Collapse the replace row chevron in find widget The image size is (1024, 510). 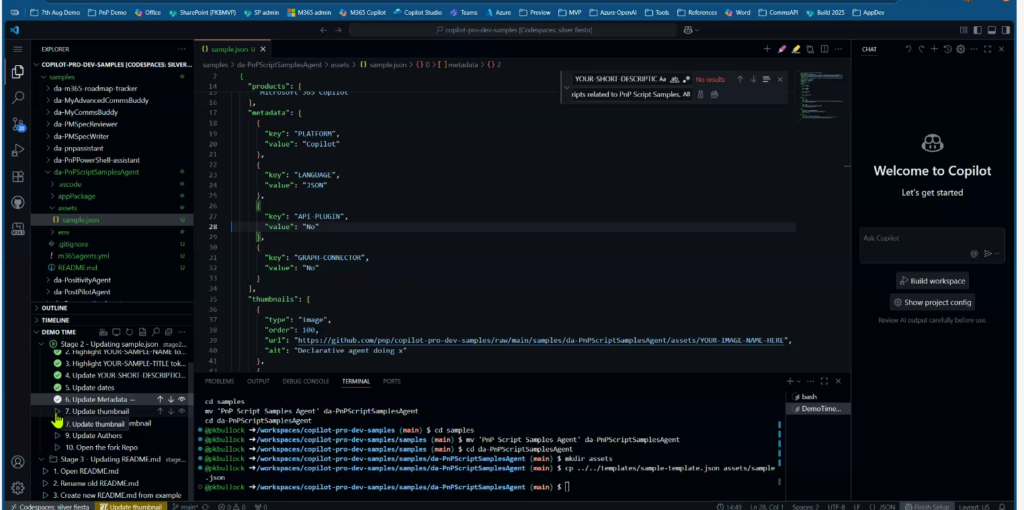tap(566, 87)
